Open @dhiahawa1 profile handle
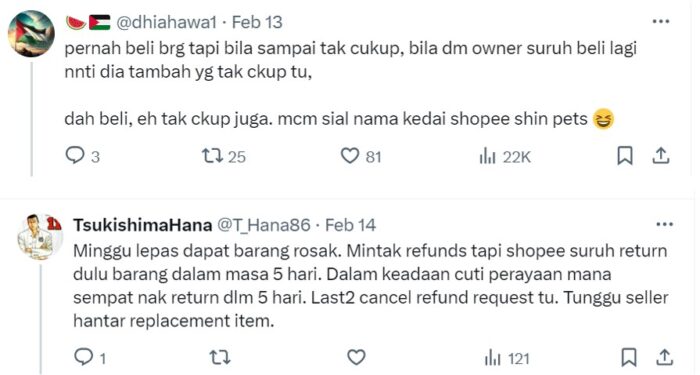The image size is (700, 375). coord(167,22)
